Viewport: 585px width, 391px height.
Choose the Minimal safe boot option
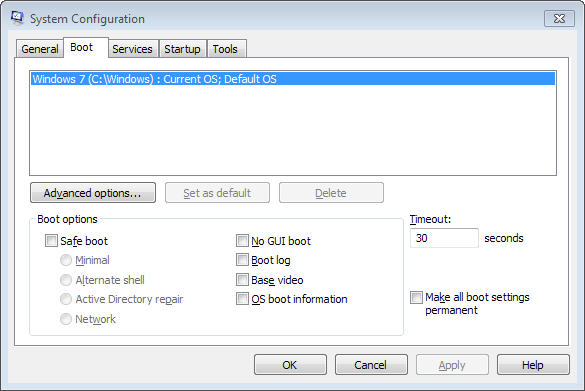coord(66,260)
